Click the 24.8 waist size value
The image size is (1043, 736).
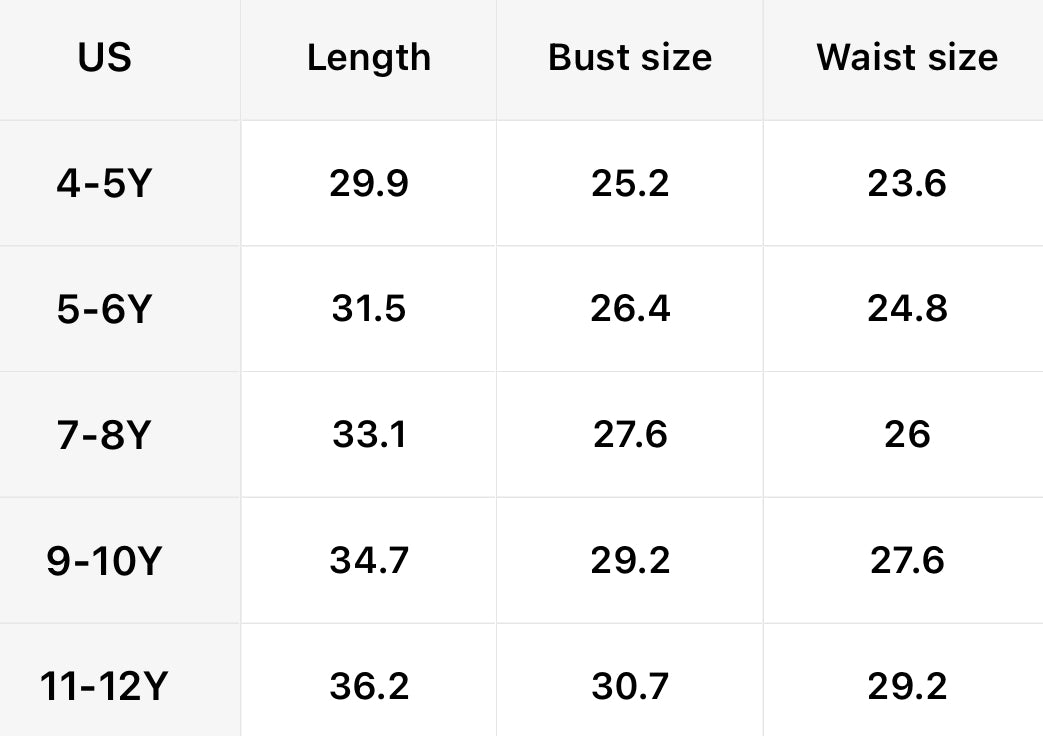(906, 309)
